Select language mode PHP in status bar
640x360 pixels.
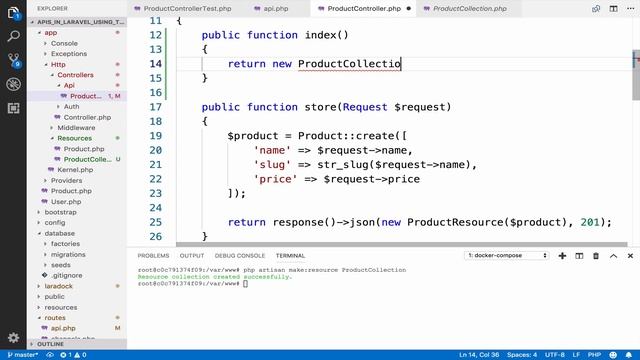pyautogui.click(x=594, y=355)
